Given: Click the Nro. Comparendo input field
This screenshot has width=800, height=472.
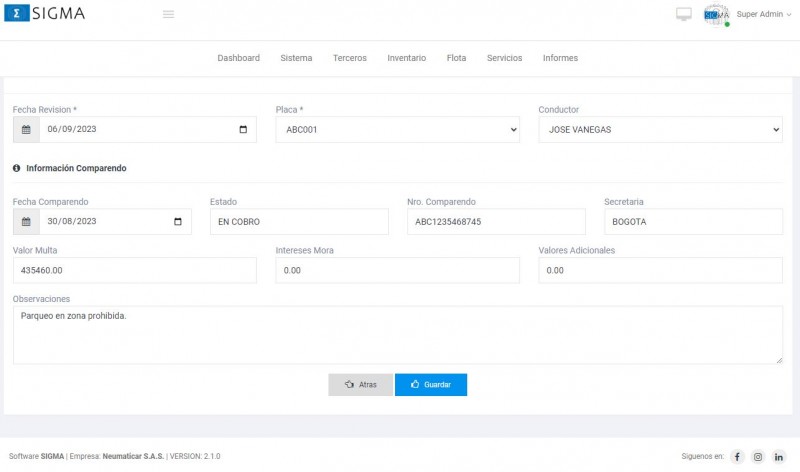Looking at the screenshot, I should [x=496, y=222].
